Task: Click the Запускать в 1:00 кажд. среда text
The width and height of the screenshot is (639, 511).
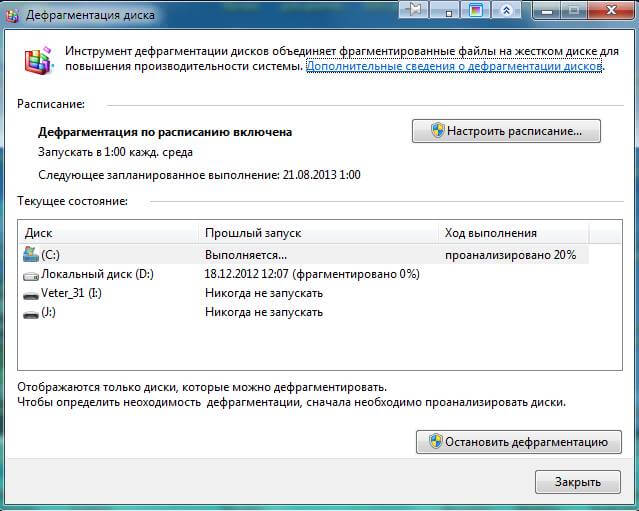Action: pos(115,152)
